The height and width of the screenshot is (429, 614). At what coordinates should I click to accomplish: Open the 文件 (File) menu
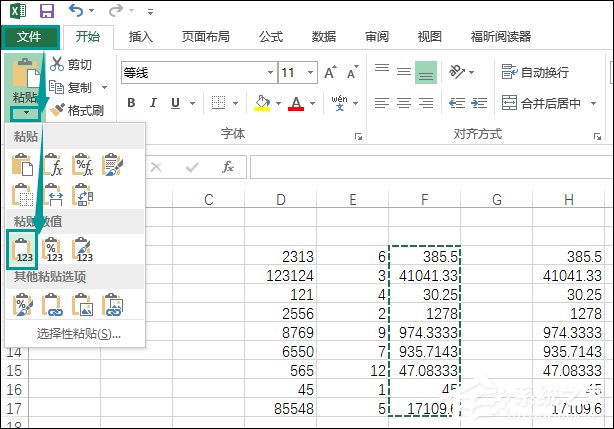(29, 37)
